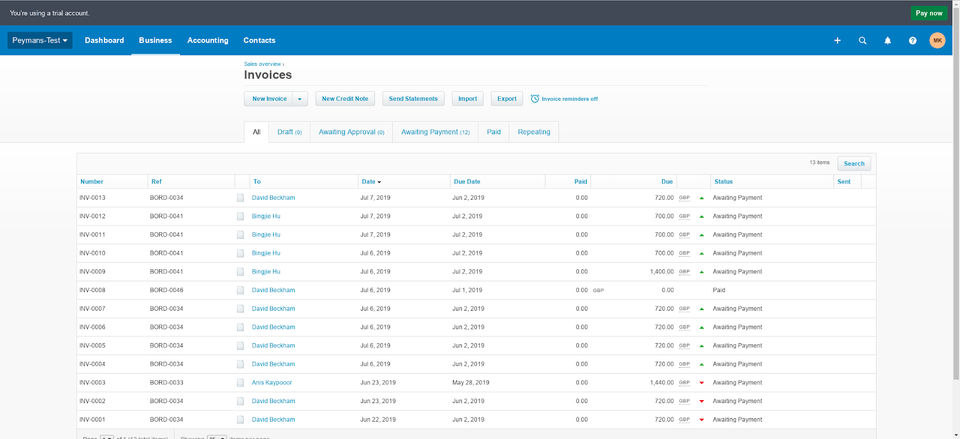Sort by the Due Date column header
Viewport: 960px width, 439px height.
pyautogui.click(x=467, y=182)
